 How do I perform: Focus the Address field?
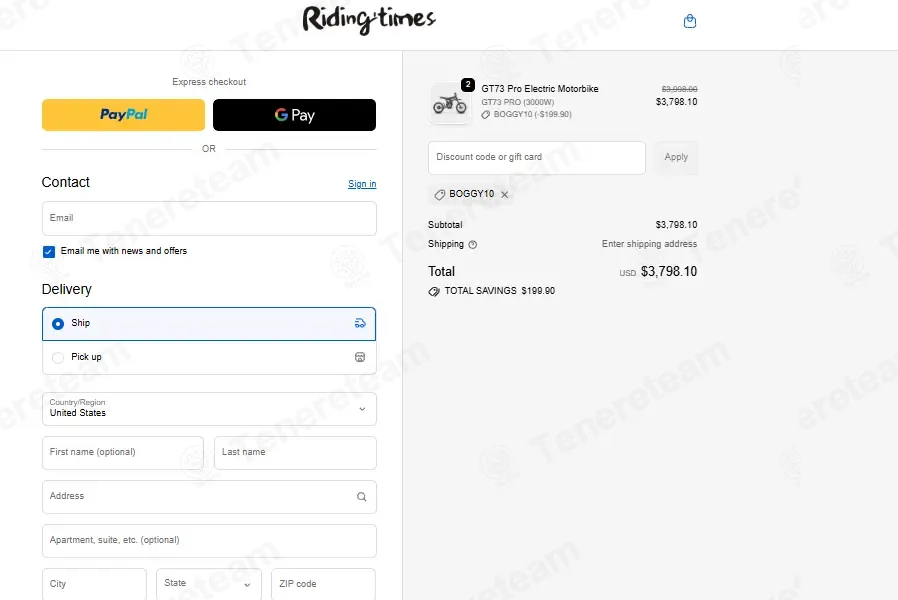209,497
